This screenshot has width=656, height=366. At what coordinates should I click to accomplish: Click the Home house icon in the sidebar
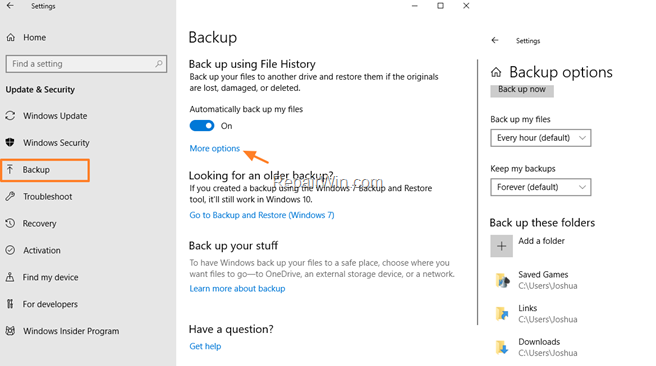pos(10,38)
